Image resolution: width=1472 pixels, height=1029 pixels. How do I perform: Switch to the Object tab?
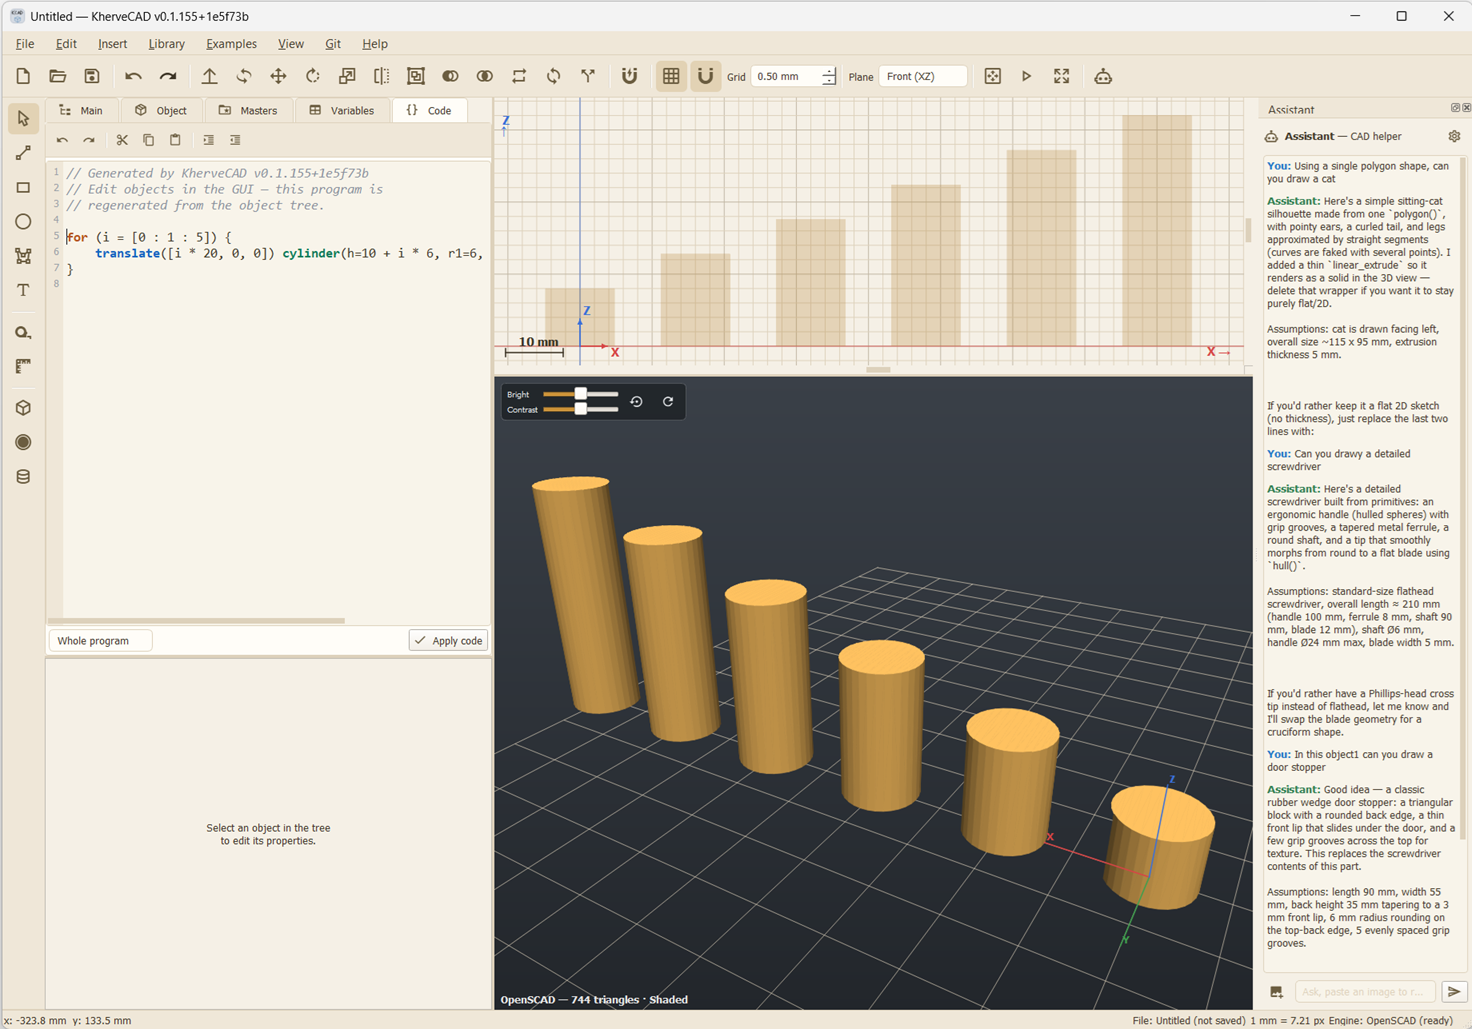[161, 110]
